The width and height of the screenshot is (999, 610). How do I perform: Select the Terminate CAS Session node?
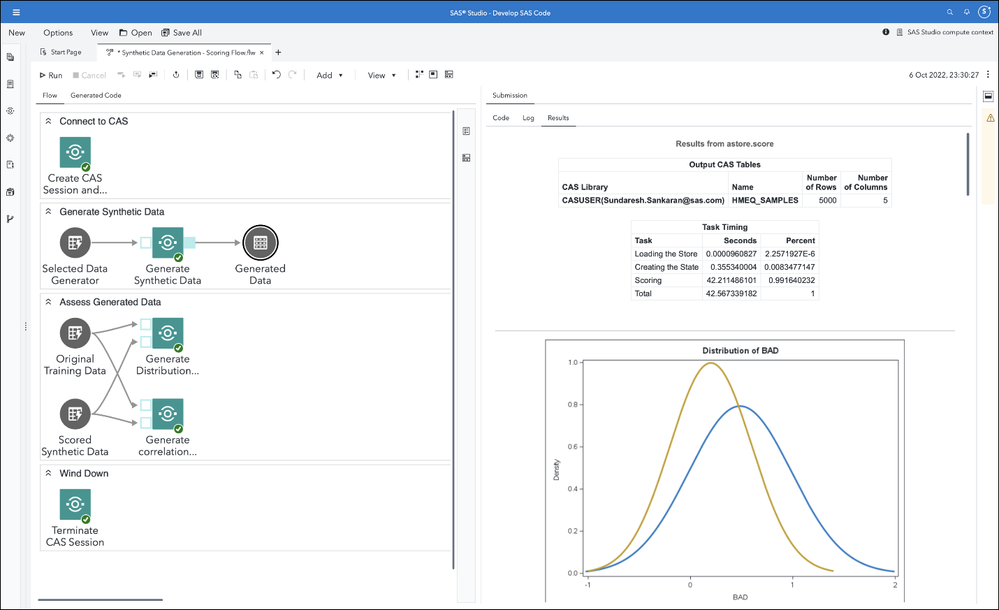75,504
